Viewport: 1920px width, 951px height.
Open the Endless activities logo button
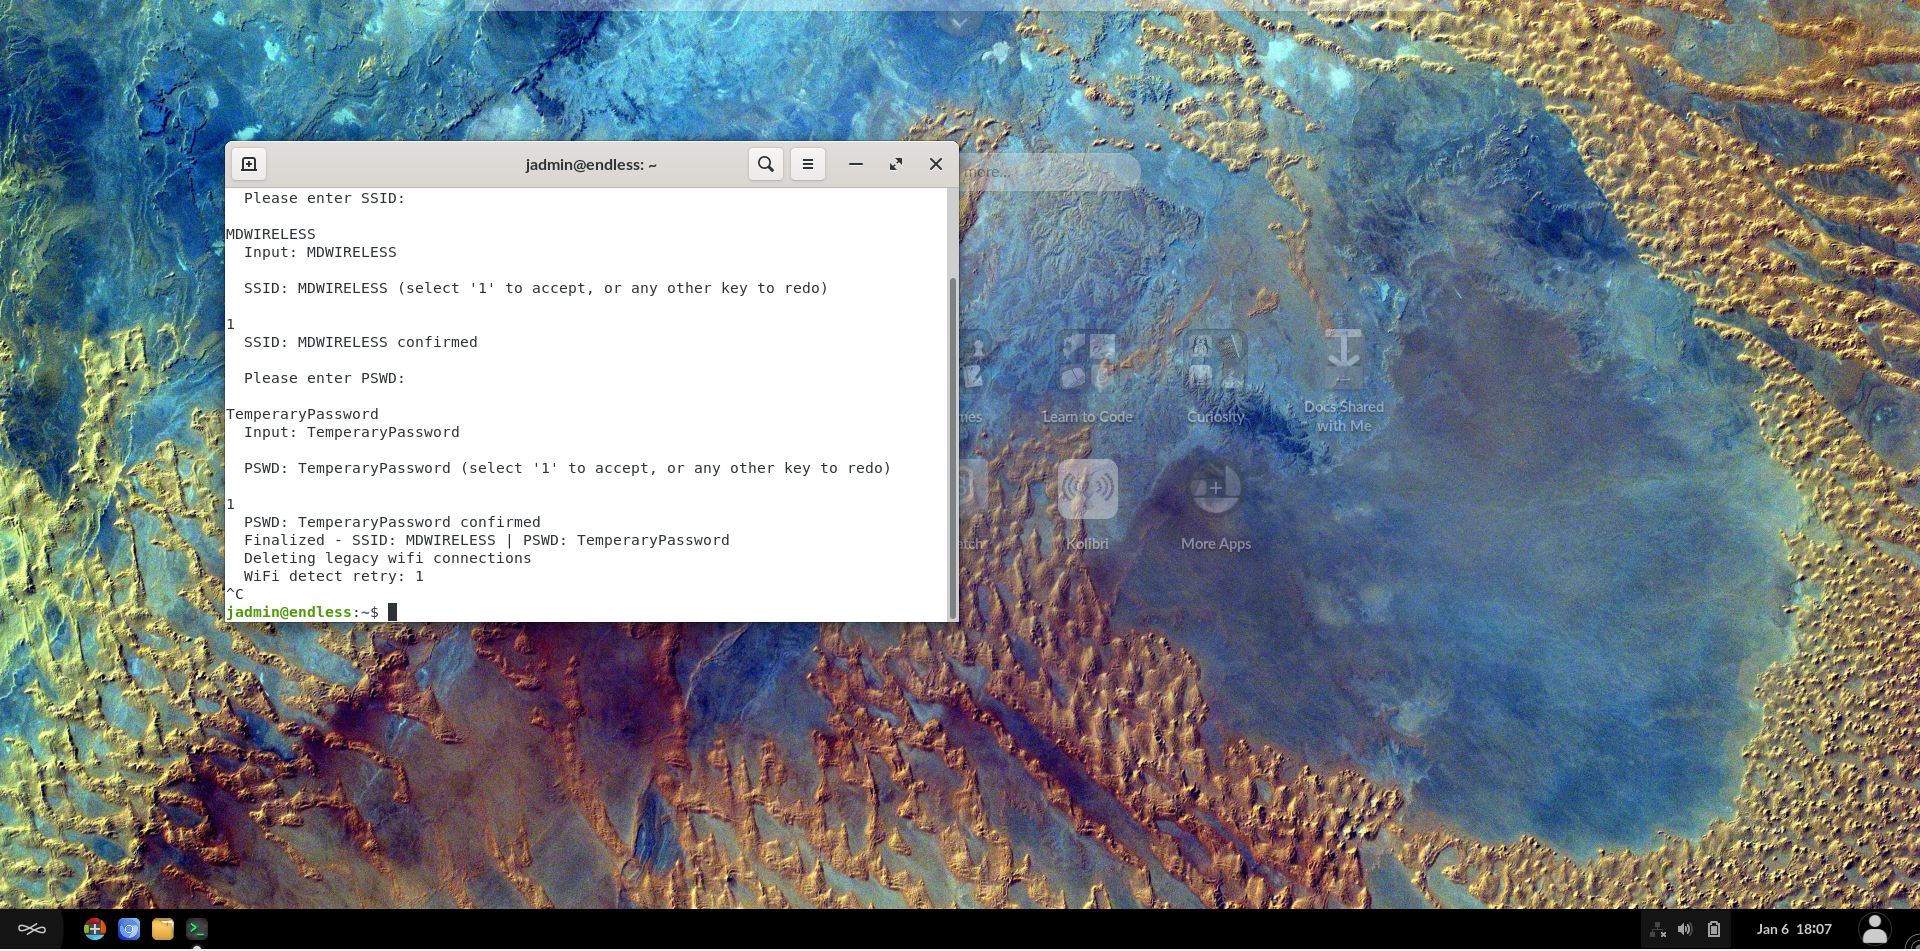pos(32,929)
